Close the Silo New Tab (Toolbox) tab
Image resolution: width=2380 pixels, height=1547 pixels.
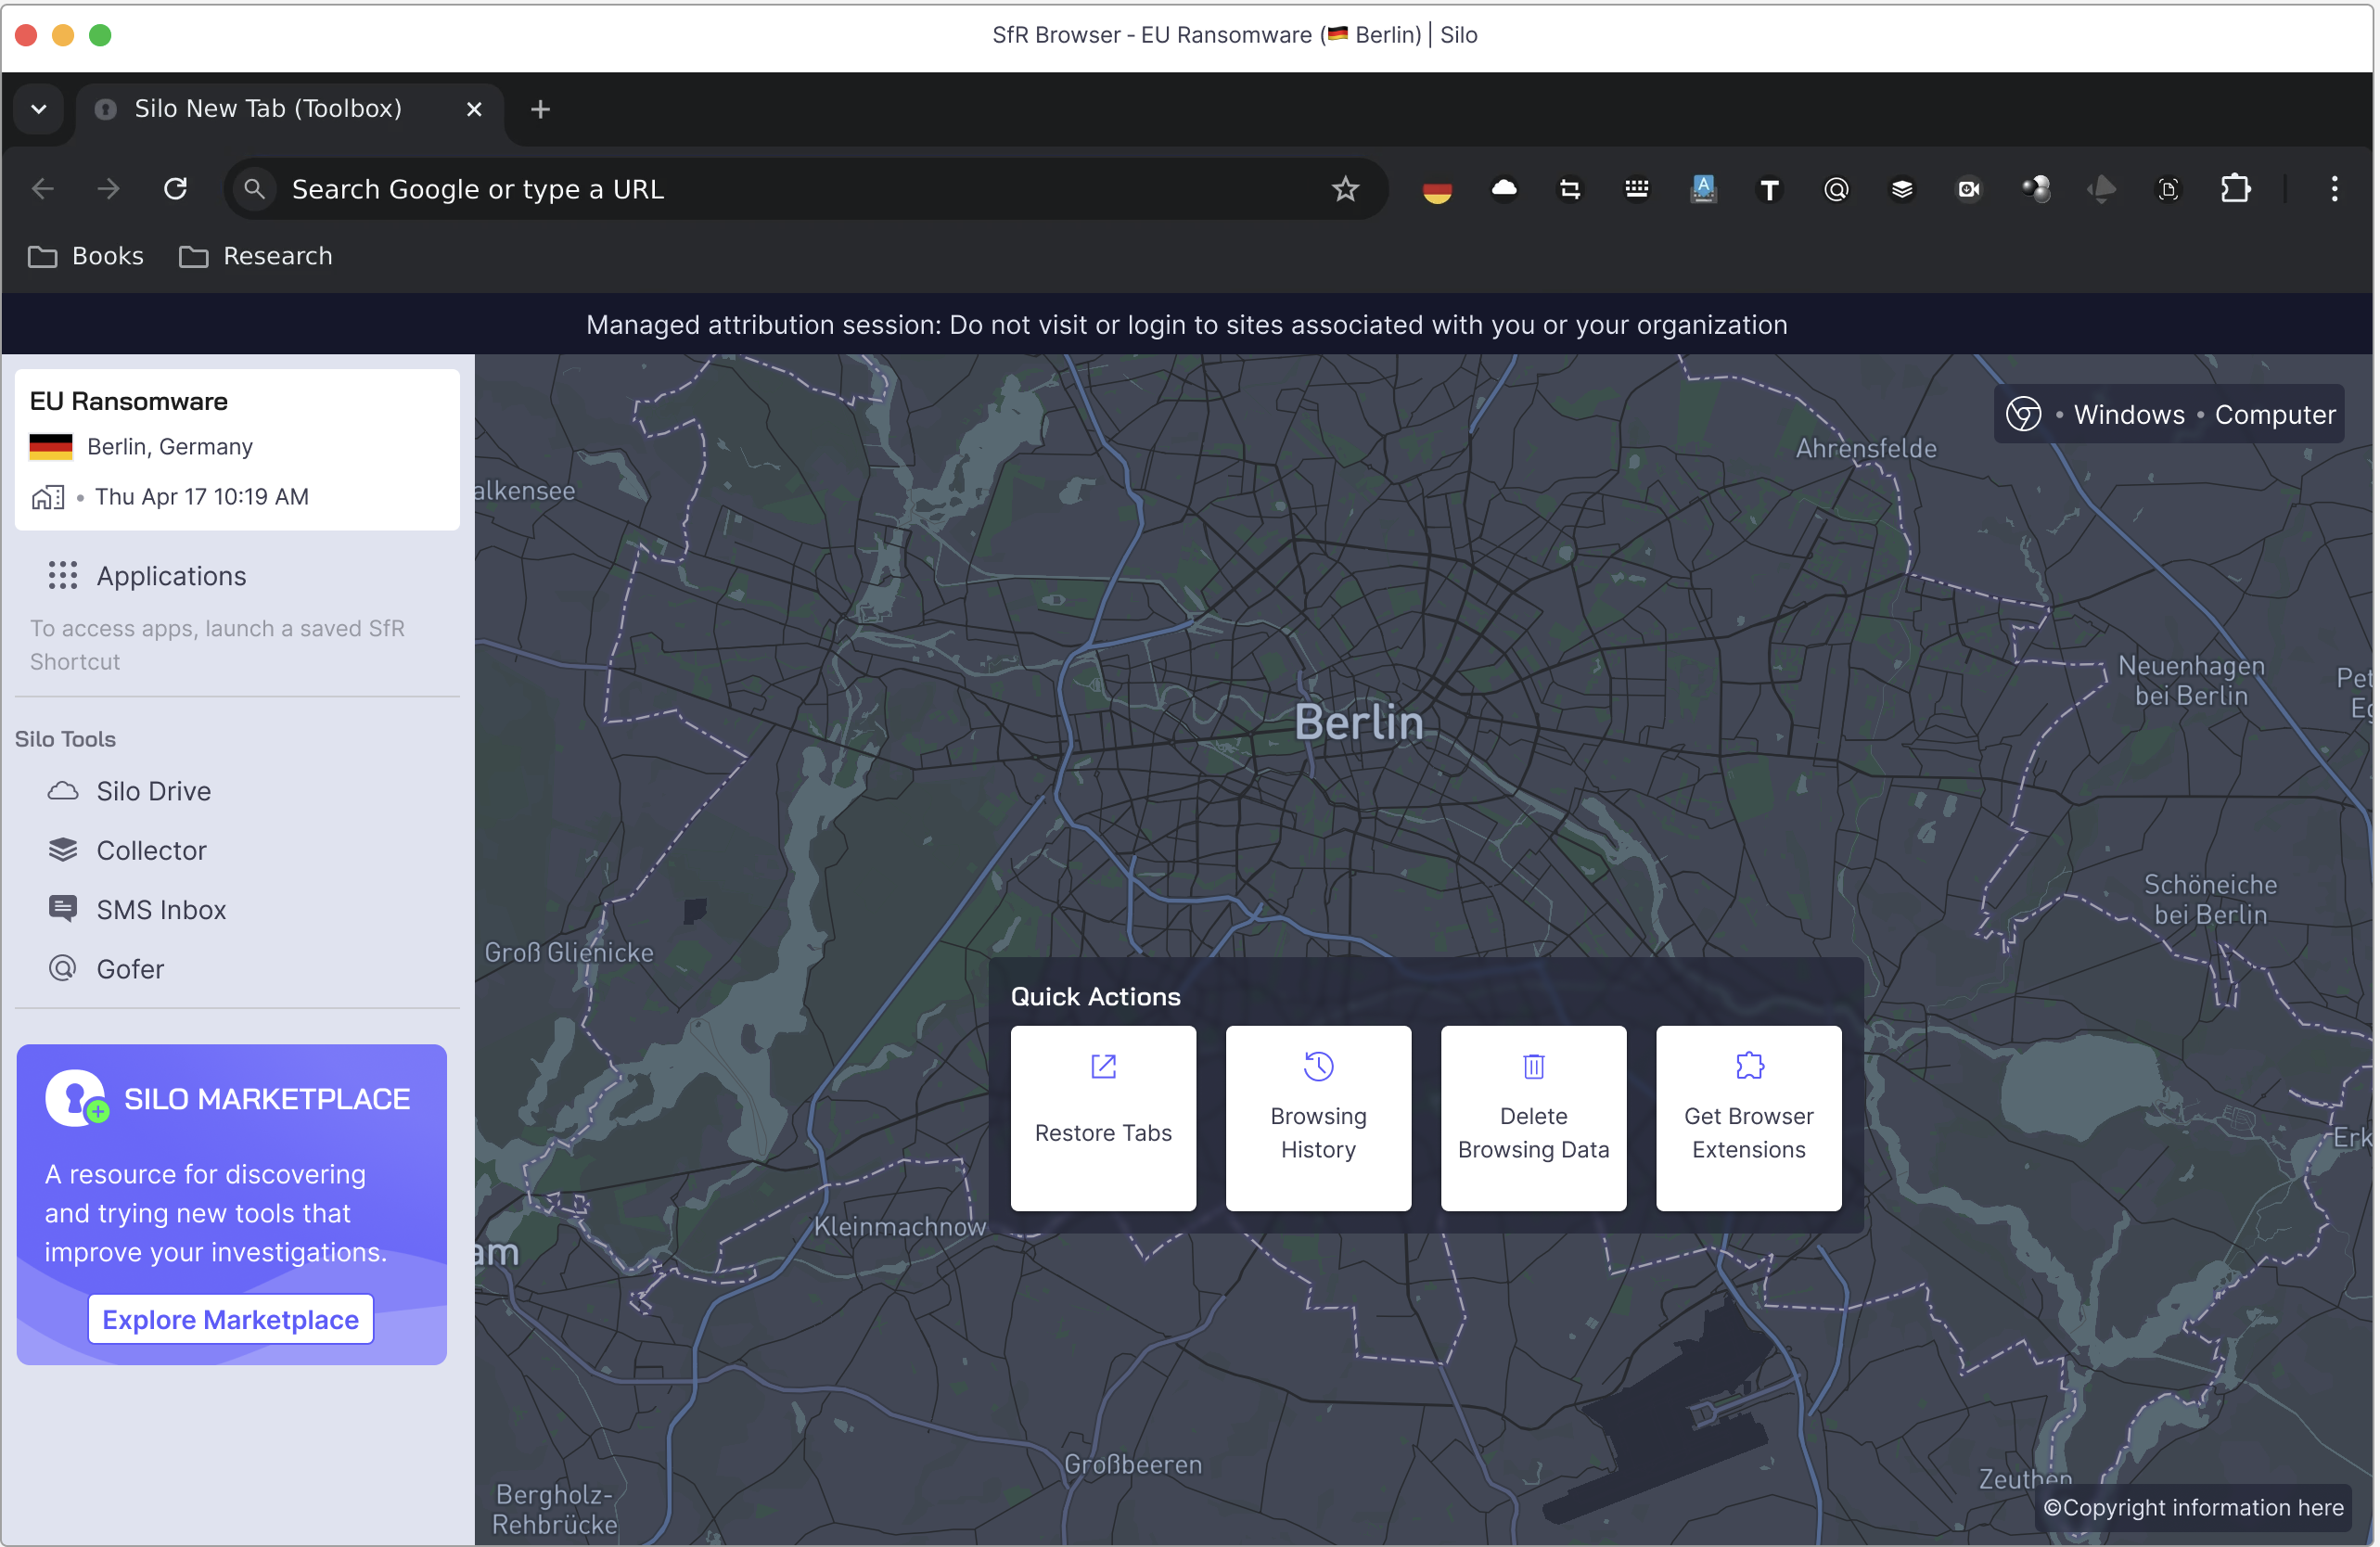coord(474,109)
